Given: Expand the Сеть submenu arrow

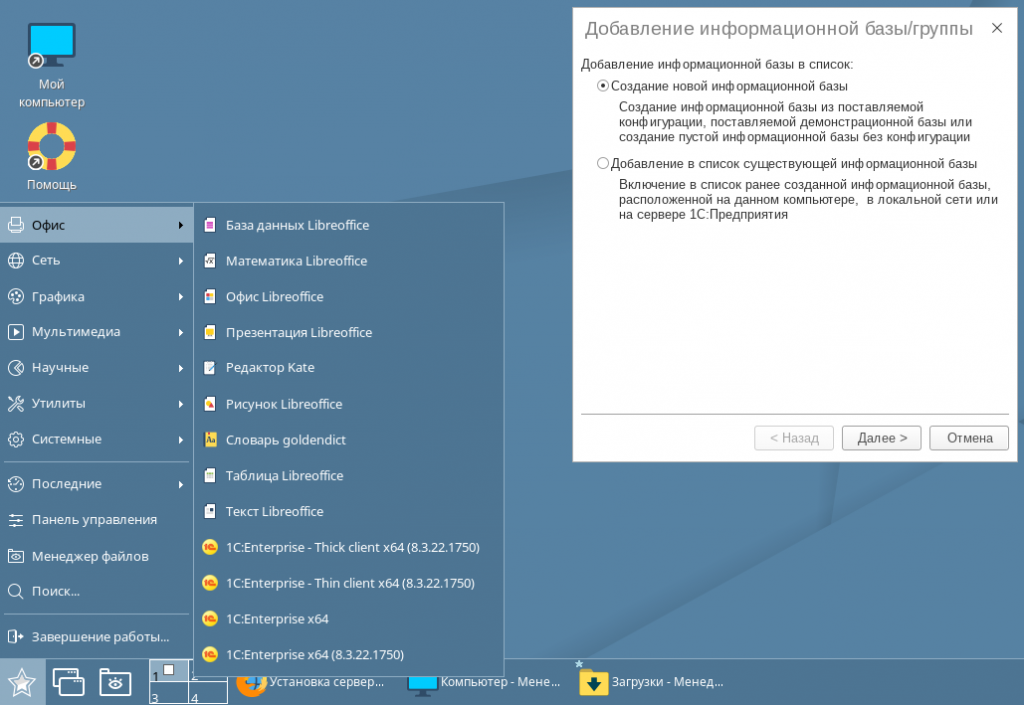Looking at the screenshot, I should coord(181,261).
